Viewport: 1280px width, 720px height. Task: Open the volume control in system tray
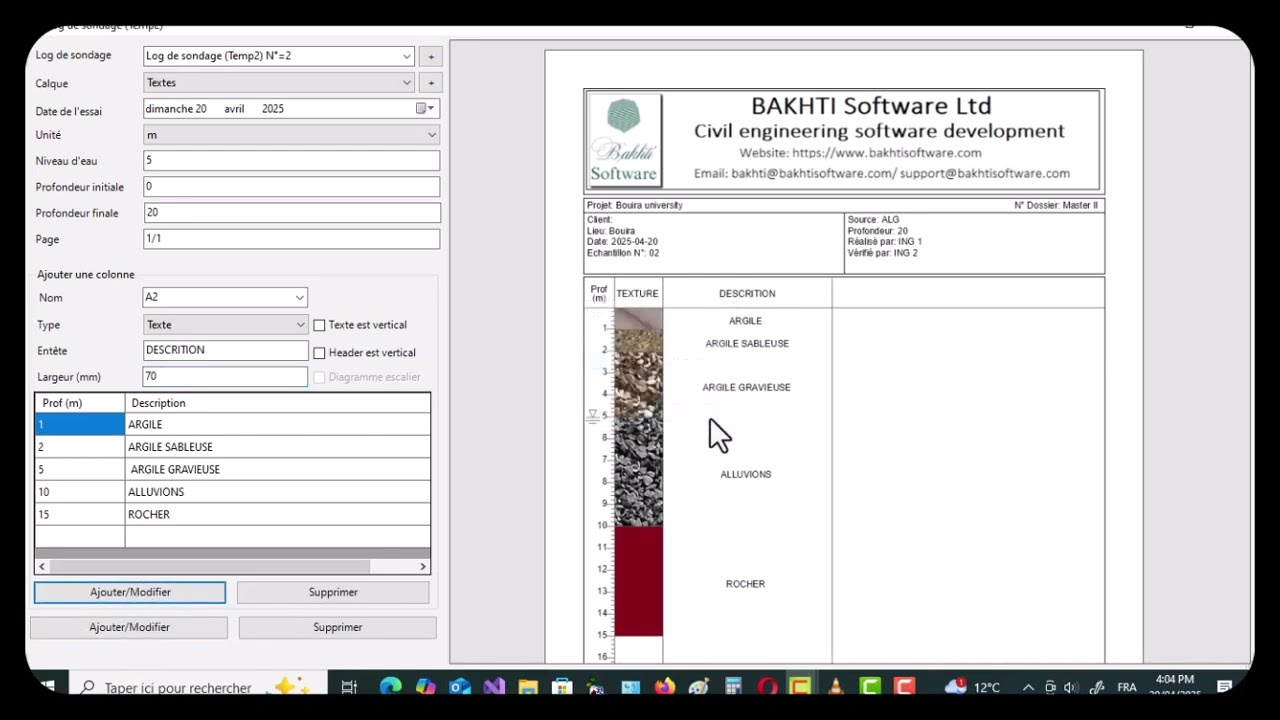point(1071,687)
